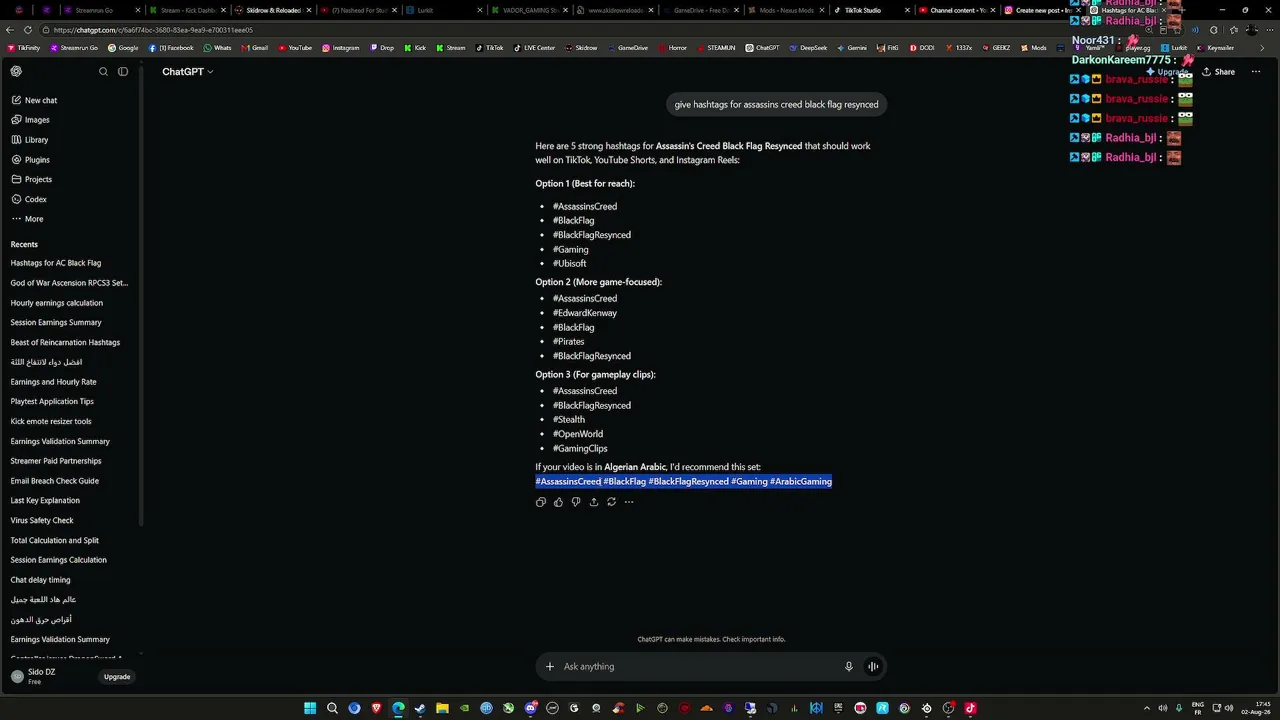Give the response a thumbs up

tap(558, 502)
